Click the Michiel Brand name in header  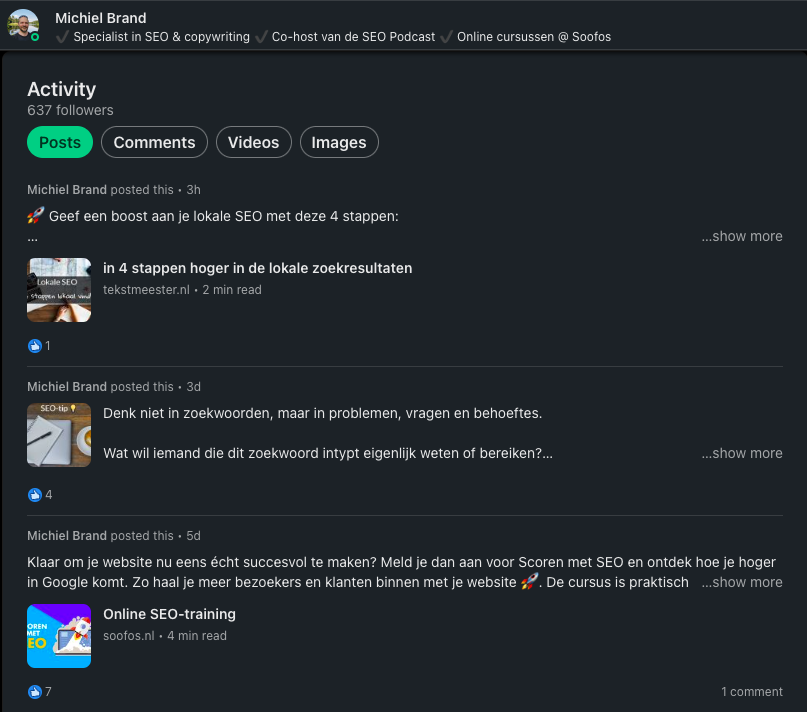[x=101, y=18]
